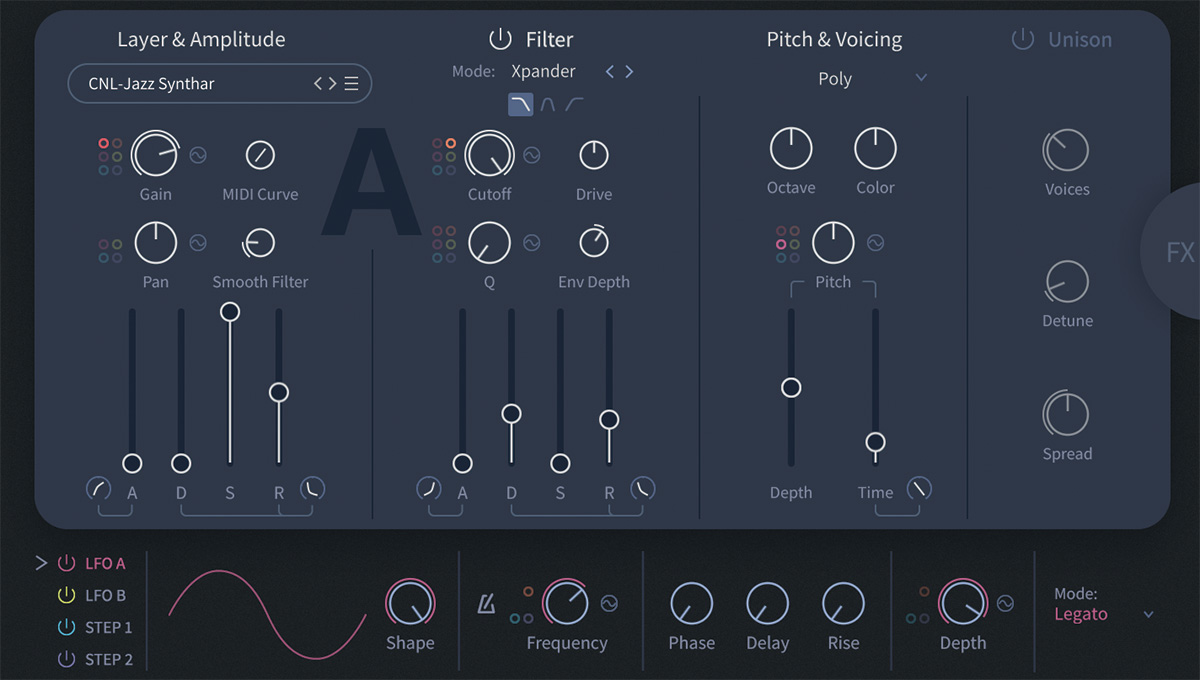The width and height of the screenshot is (1200, 680).
Task: Switch to previous filter mode arrow
Action: 610,72
